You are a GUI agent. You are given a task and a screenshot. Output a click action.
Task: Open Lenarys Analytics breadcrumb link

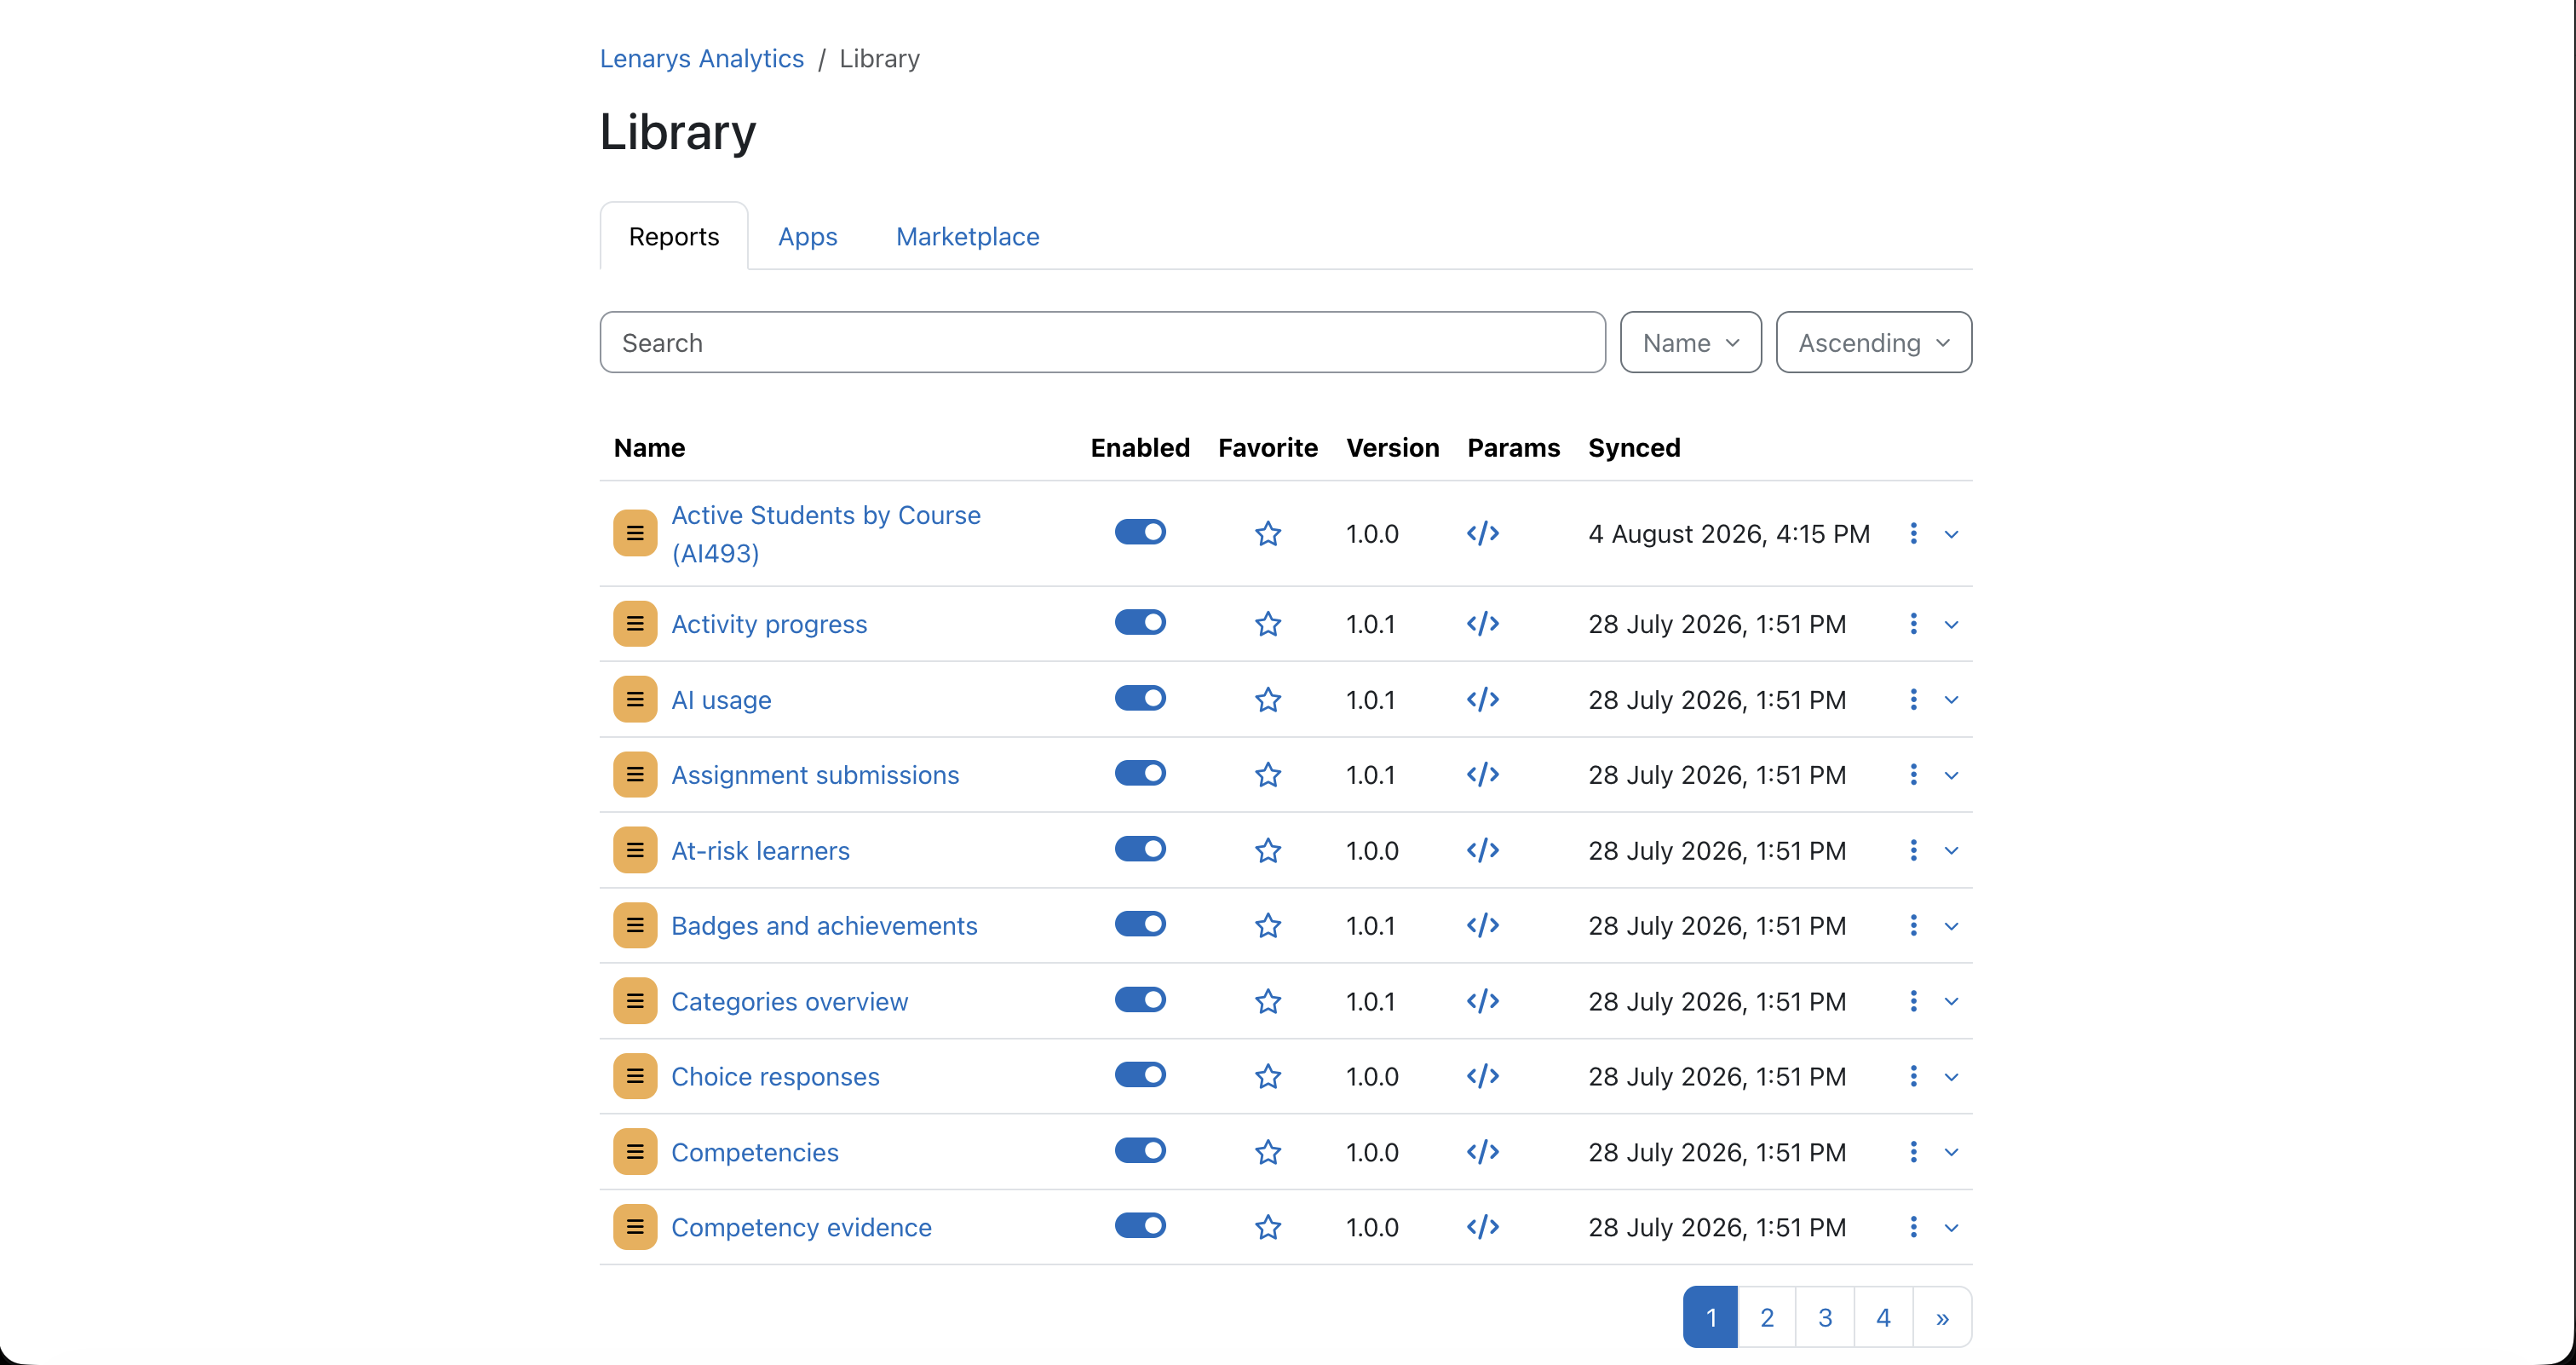tap(701, 58)
